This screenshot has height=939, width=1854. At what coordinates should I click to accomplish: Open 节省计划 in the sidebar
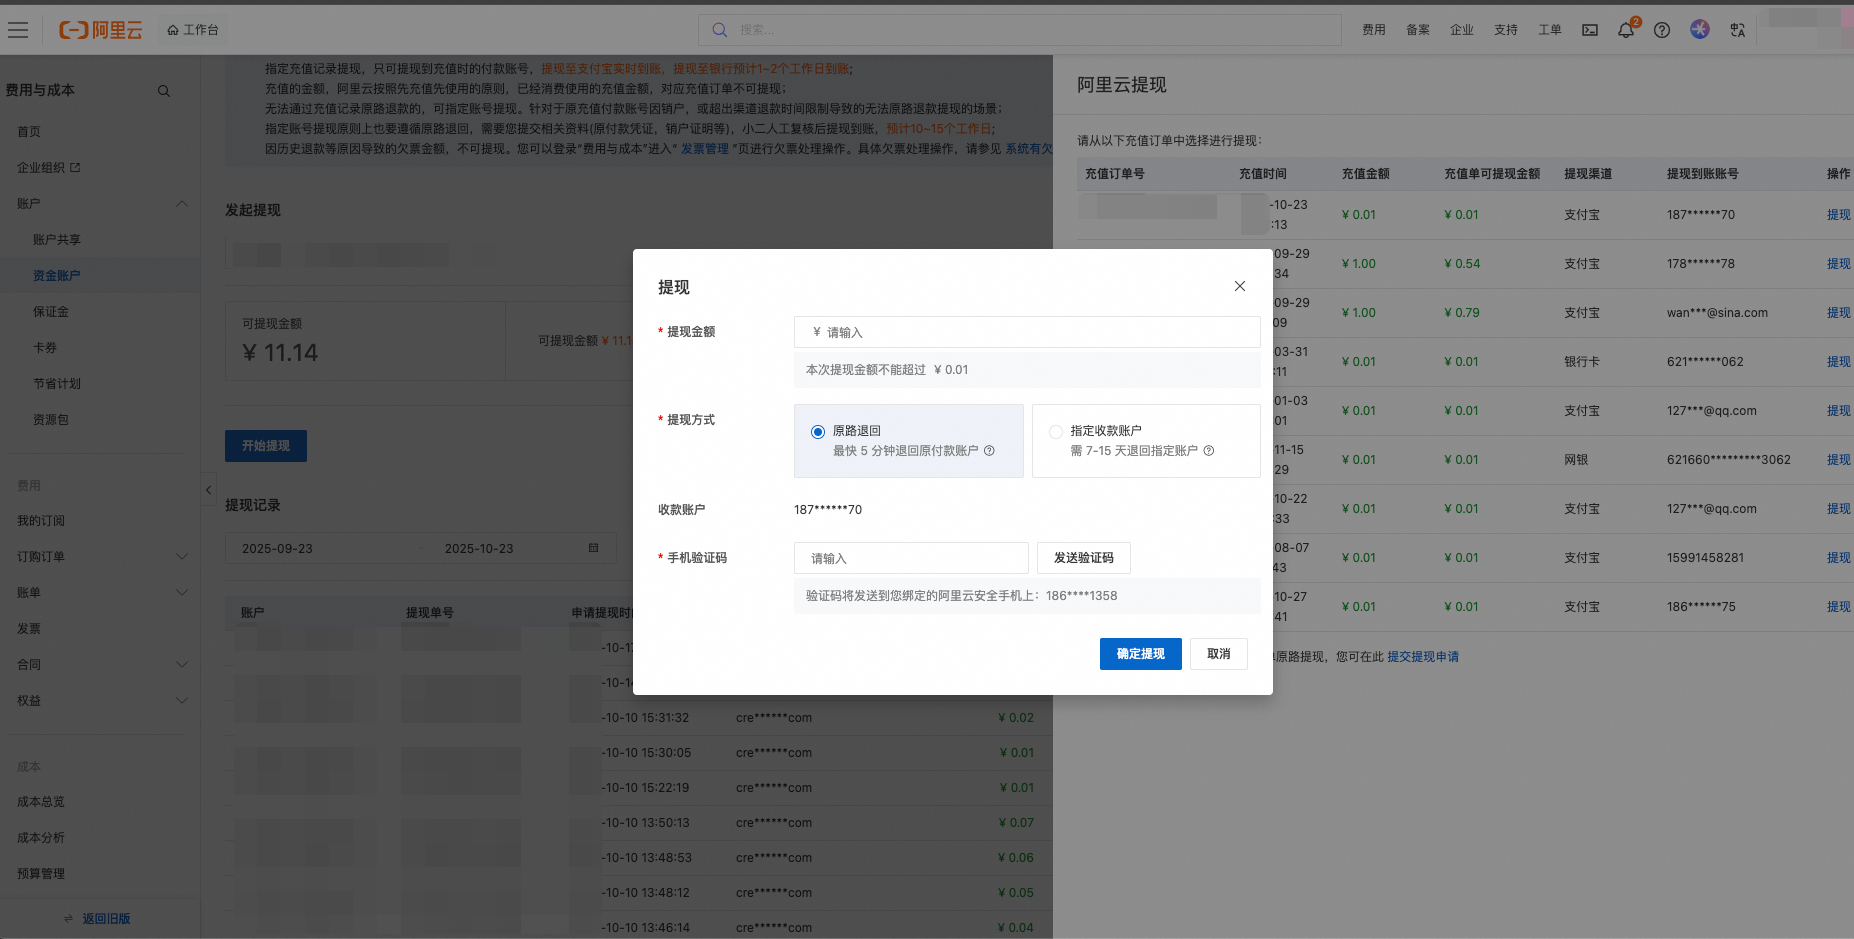[57, 384]
